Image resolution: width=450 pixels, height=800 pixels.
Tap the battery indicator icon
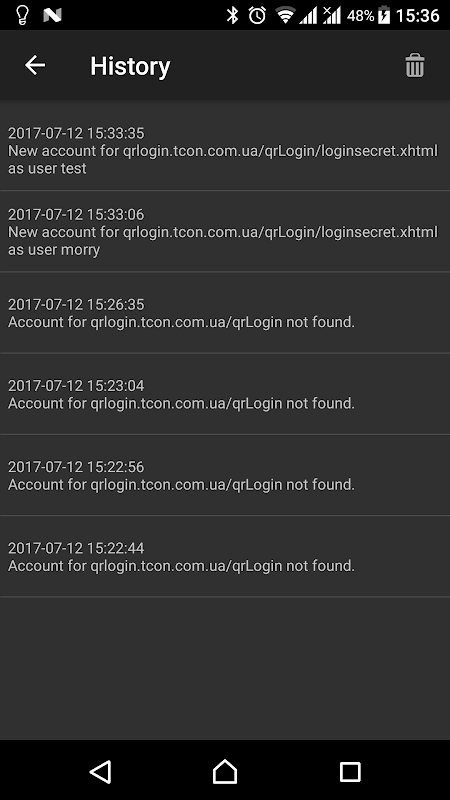384,15
